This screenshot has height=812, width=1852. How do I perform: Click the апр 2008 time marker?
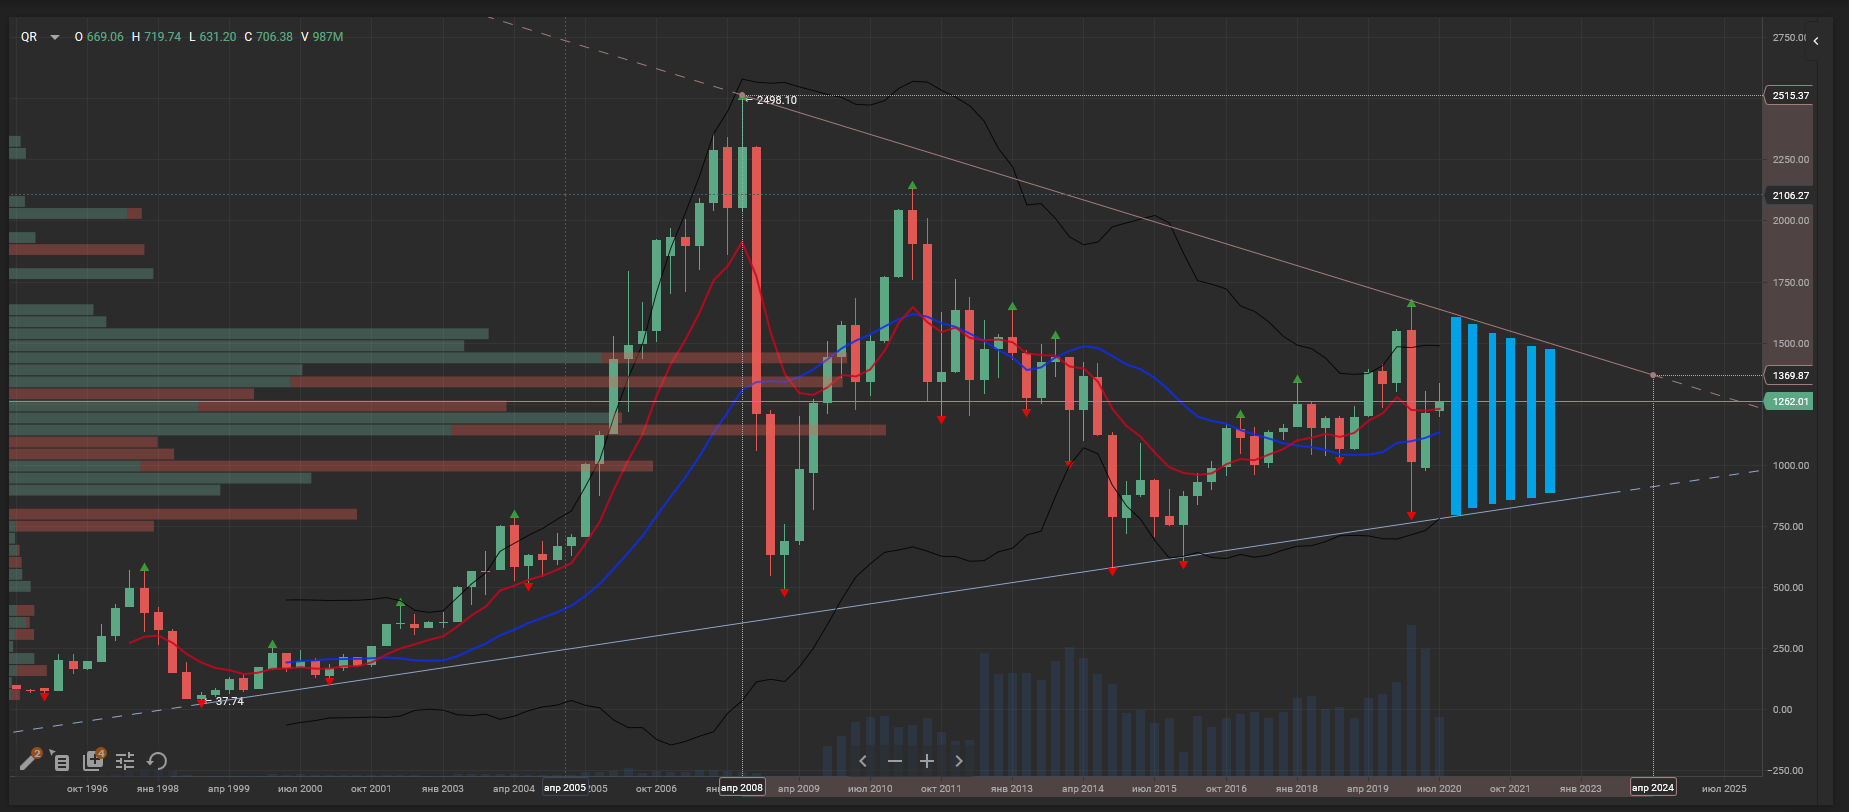coord(742,788)
